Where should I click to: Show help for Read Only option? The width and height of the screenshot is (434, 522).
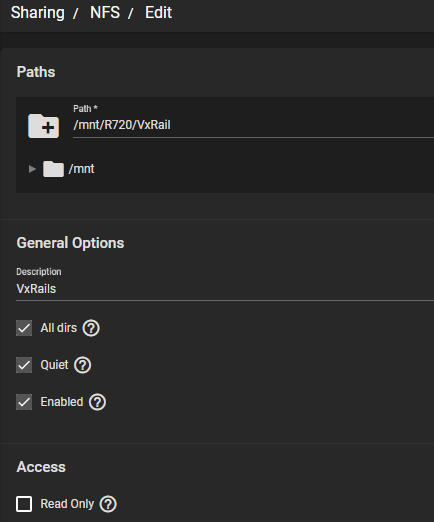[108, 504]
